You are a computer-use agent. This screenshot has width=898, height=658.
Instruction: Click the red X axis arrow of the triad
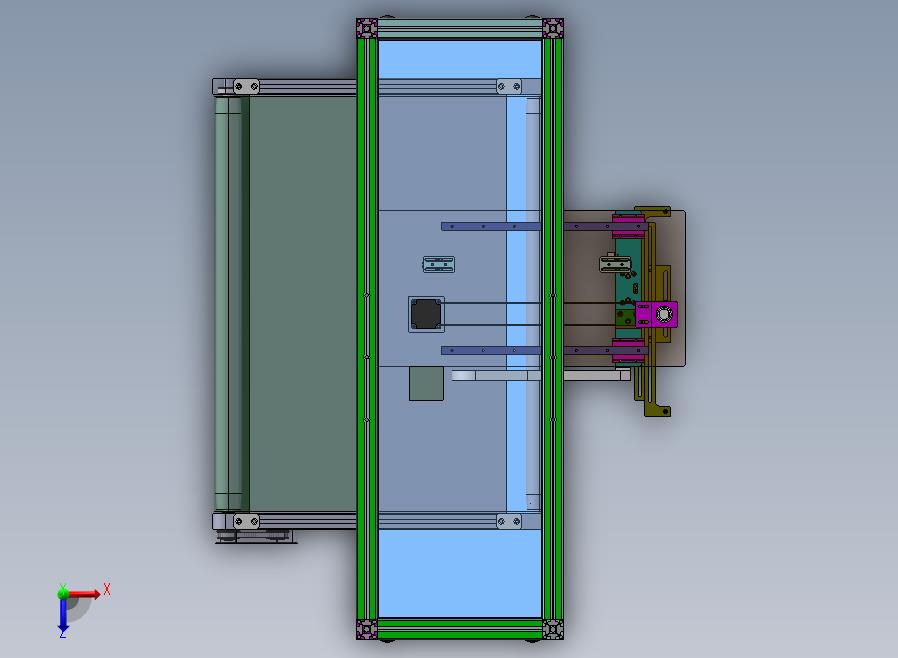(x=85, y=594)
